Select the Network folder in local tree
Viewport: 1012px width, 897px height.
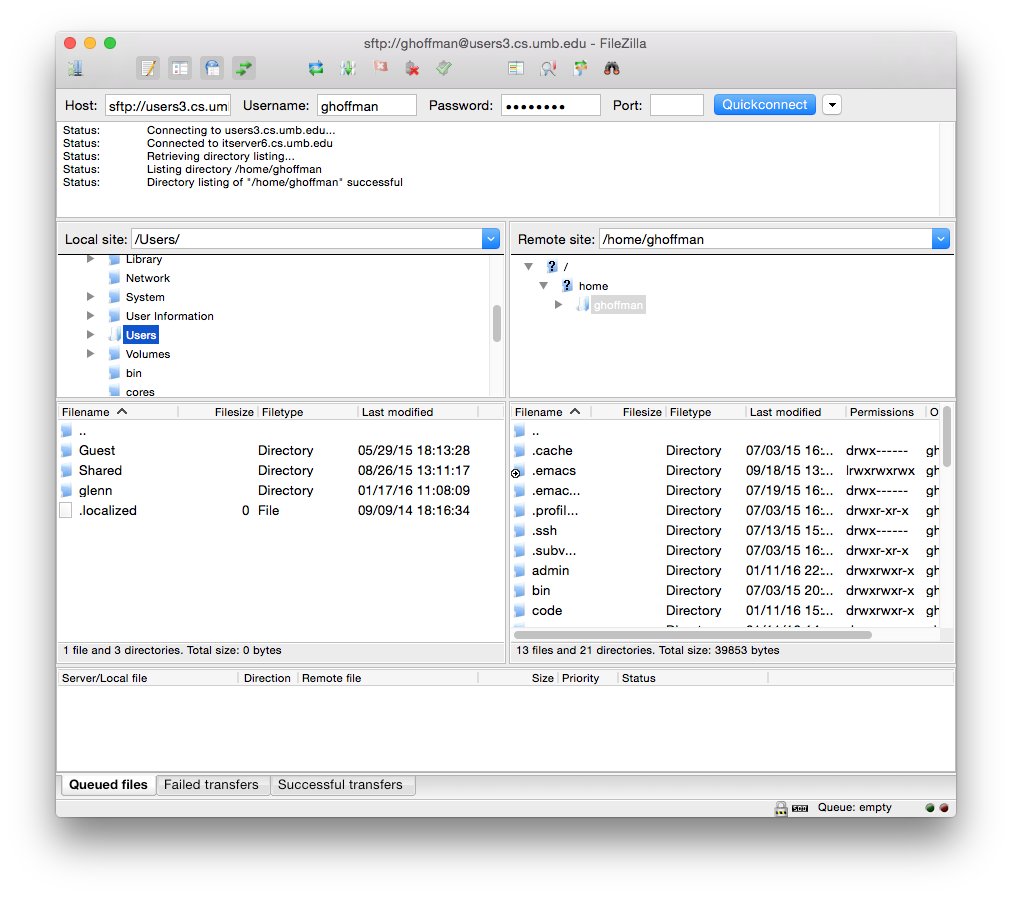[x=148, y=278]
